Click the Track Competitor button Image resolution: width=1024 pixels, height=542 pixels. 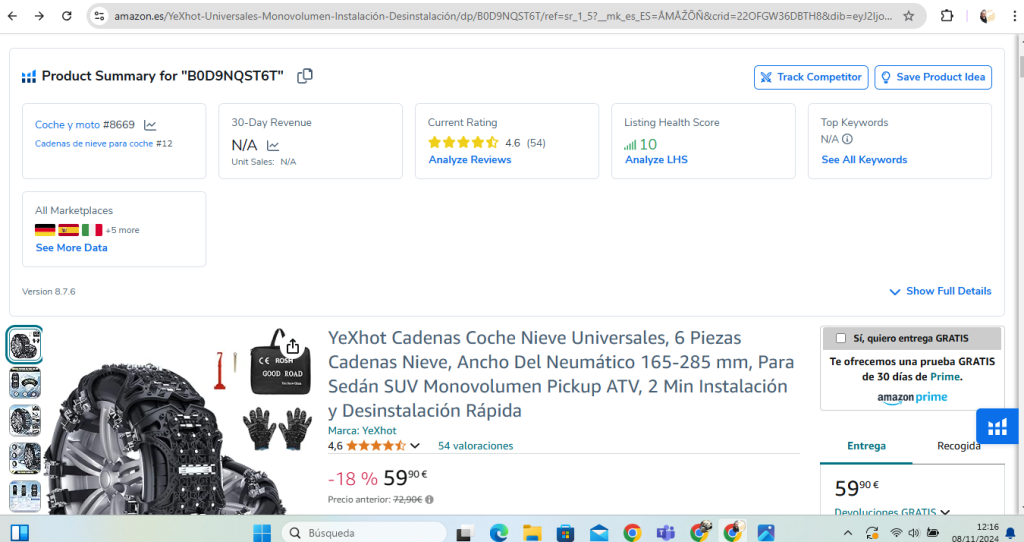tap(810, 77)
